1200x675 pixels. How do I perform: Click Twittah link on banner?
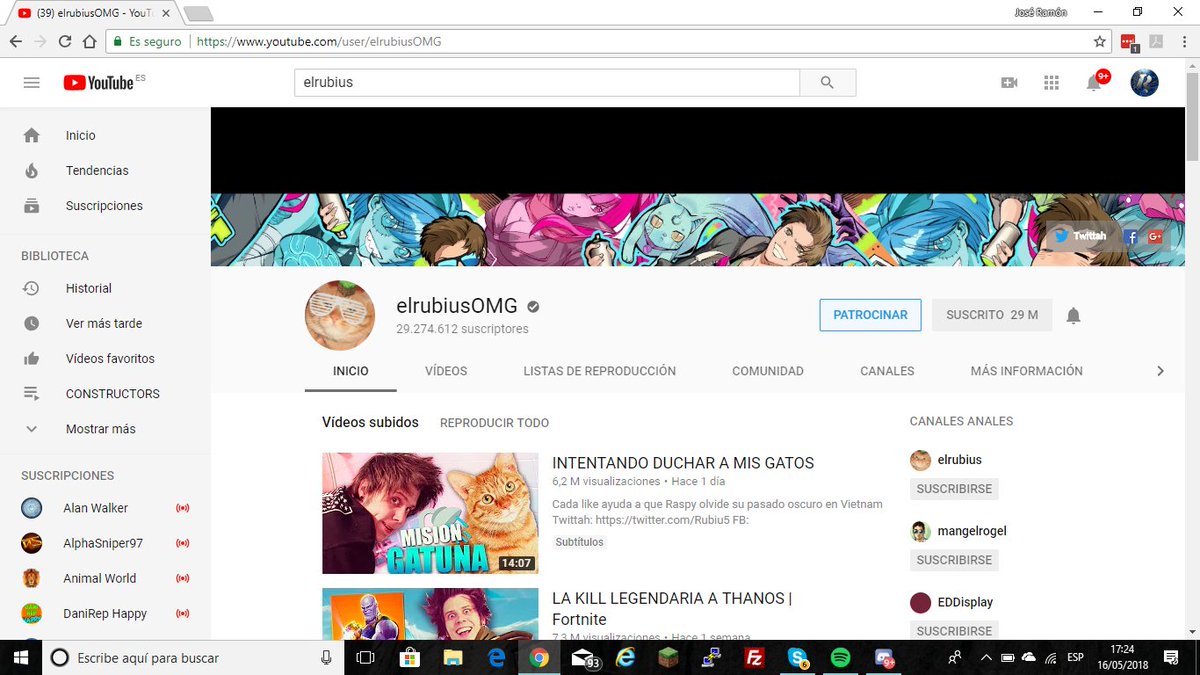(1080, 236)
